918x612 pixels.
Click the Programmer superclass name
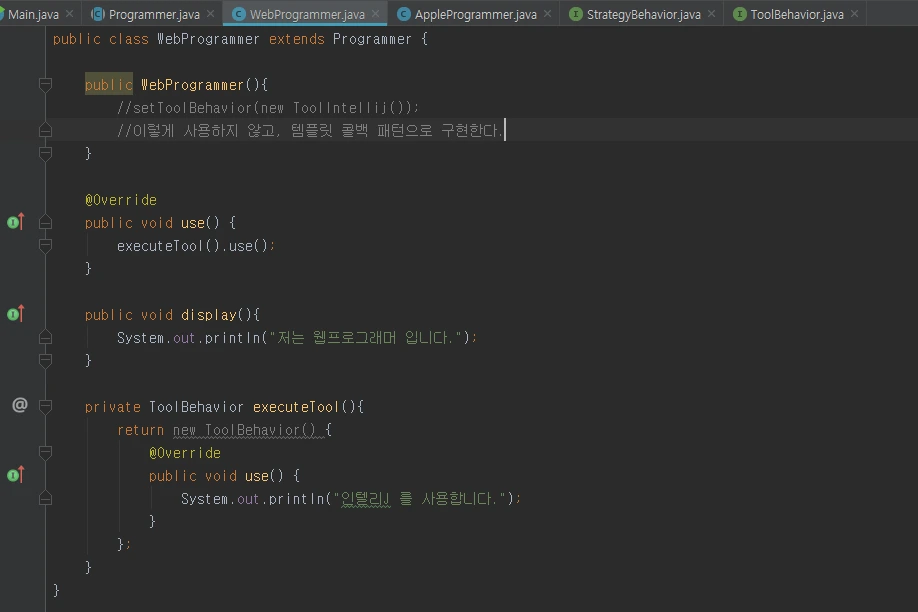(372, 39)
